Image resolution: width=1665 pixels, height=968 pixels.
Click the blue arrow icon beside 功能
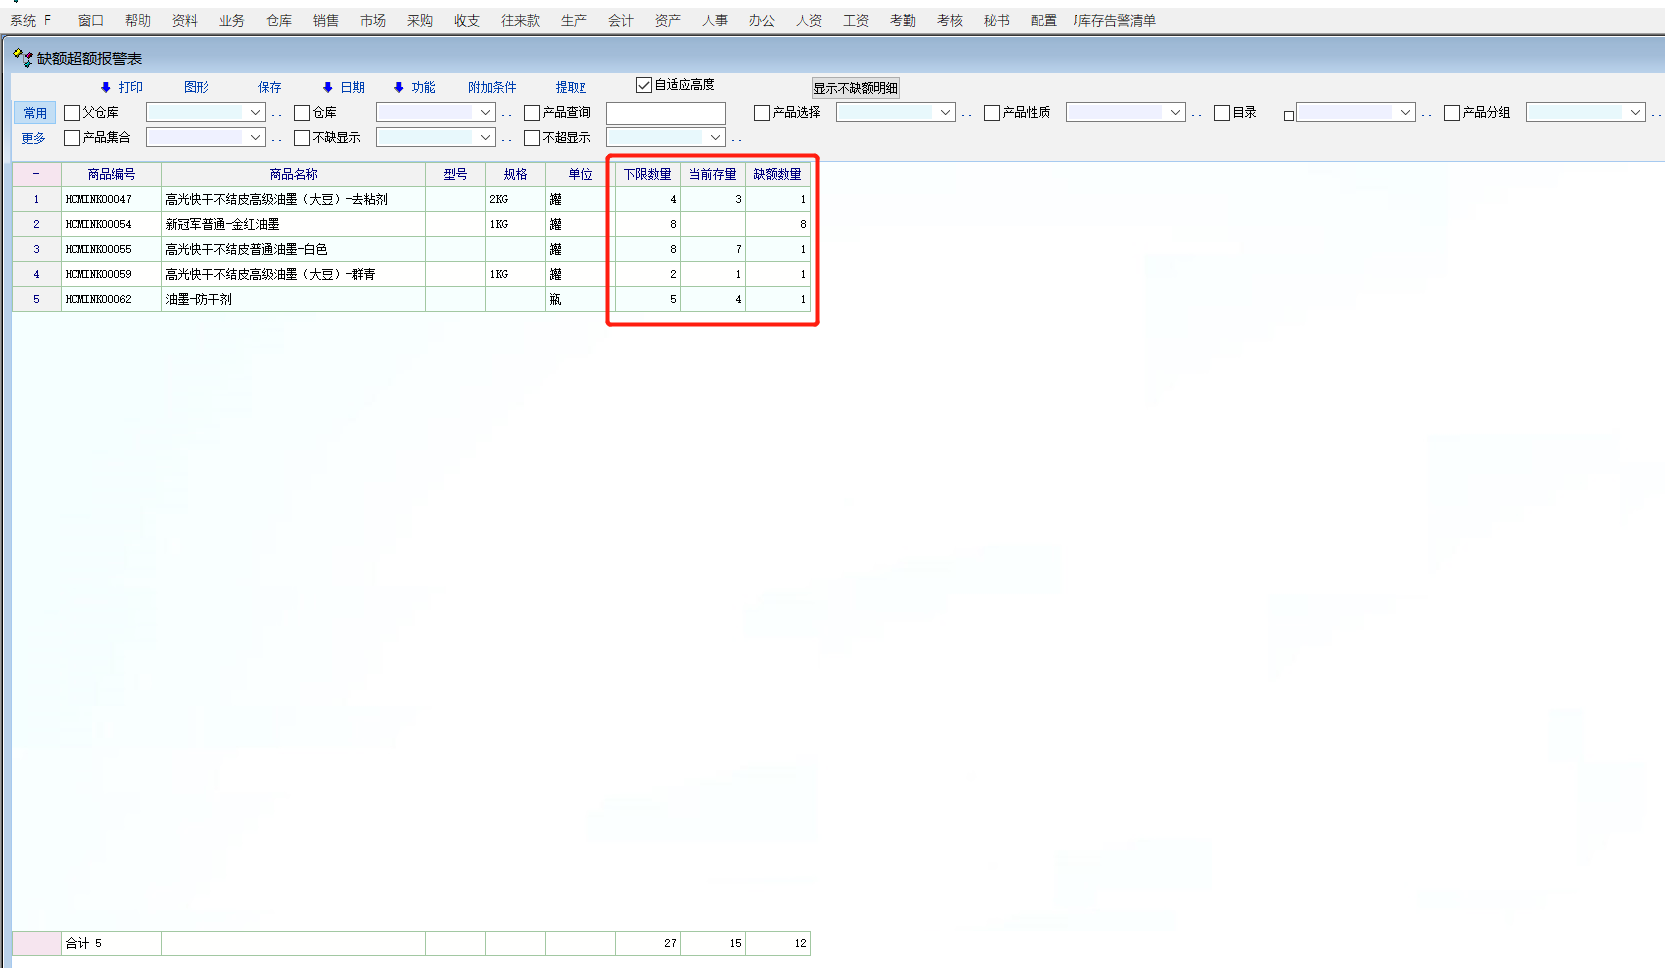pos(399,88)
